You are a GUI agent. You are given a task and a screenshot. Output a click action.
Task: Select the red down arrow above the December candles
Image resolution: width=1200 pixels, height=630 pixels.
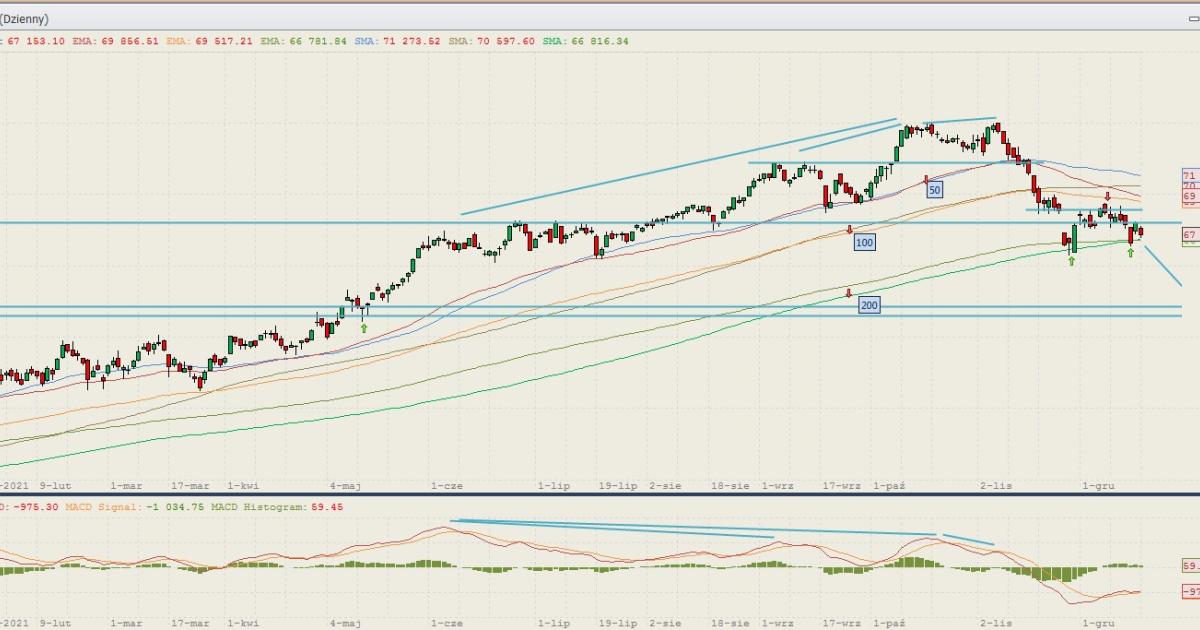[1108, 197]
